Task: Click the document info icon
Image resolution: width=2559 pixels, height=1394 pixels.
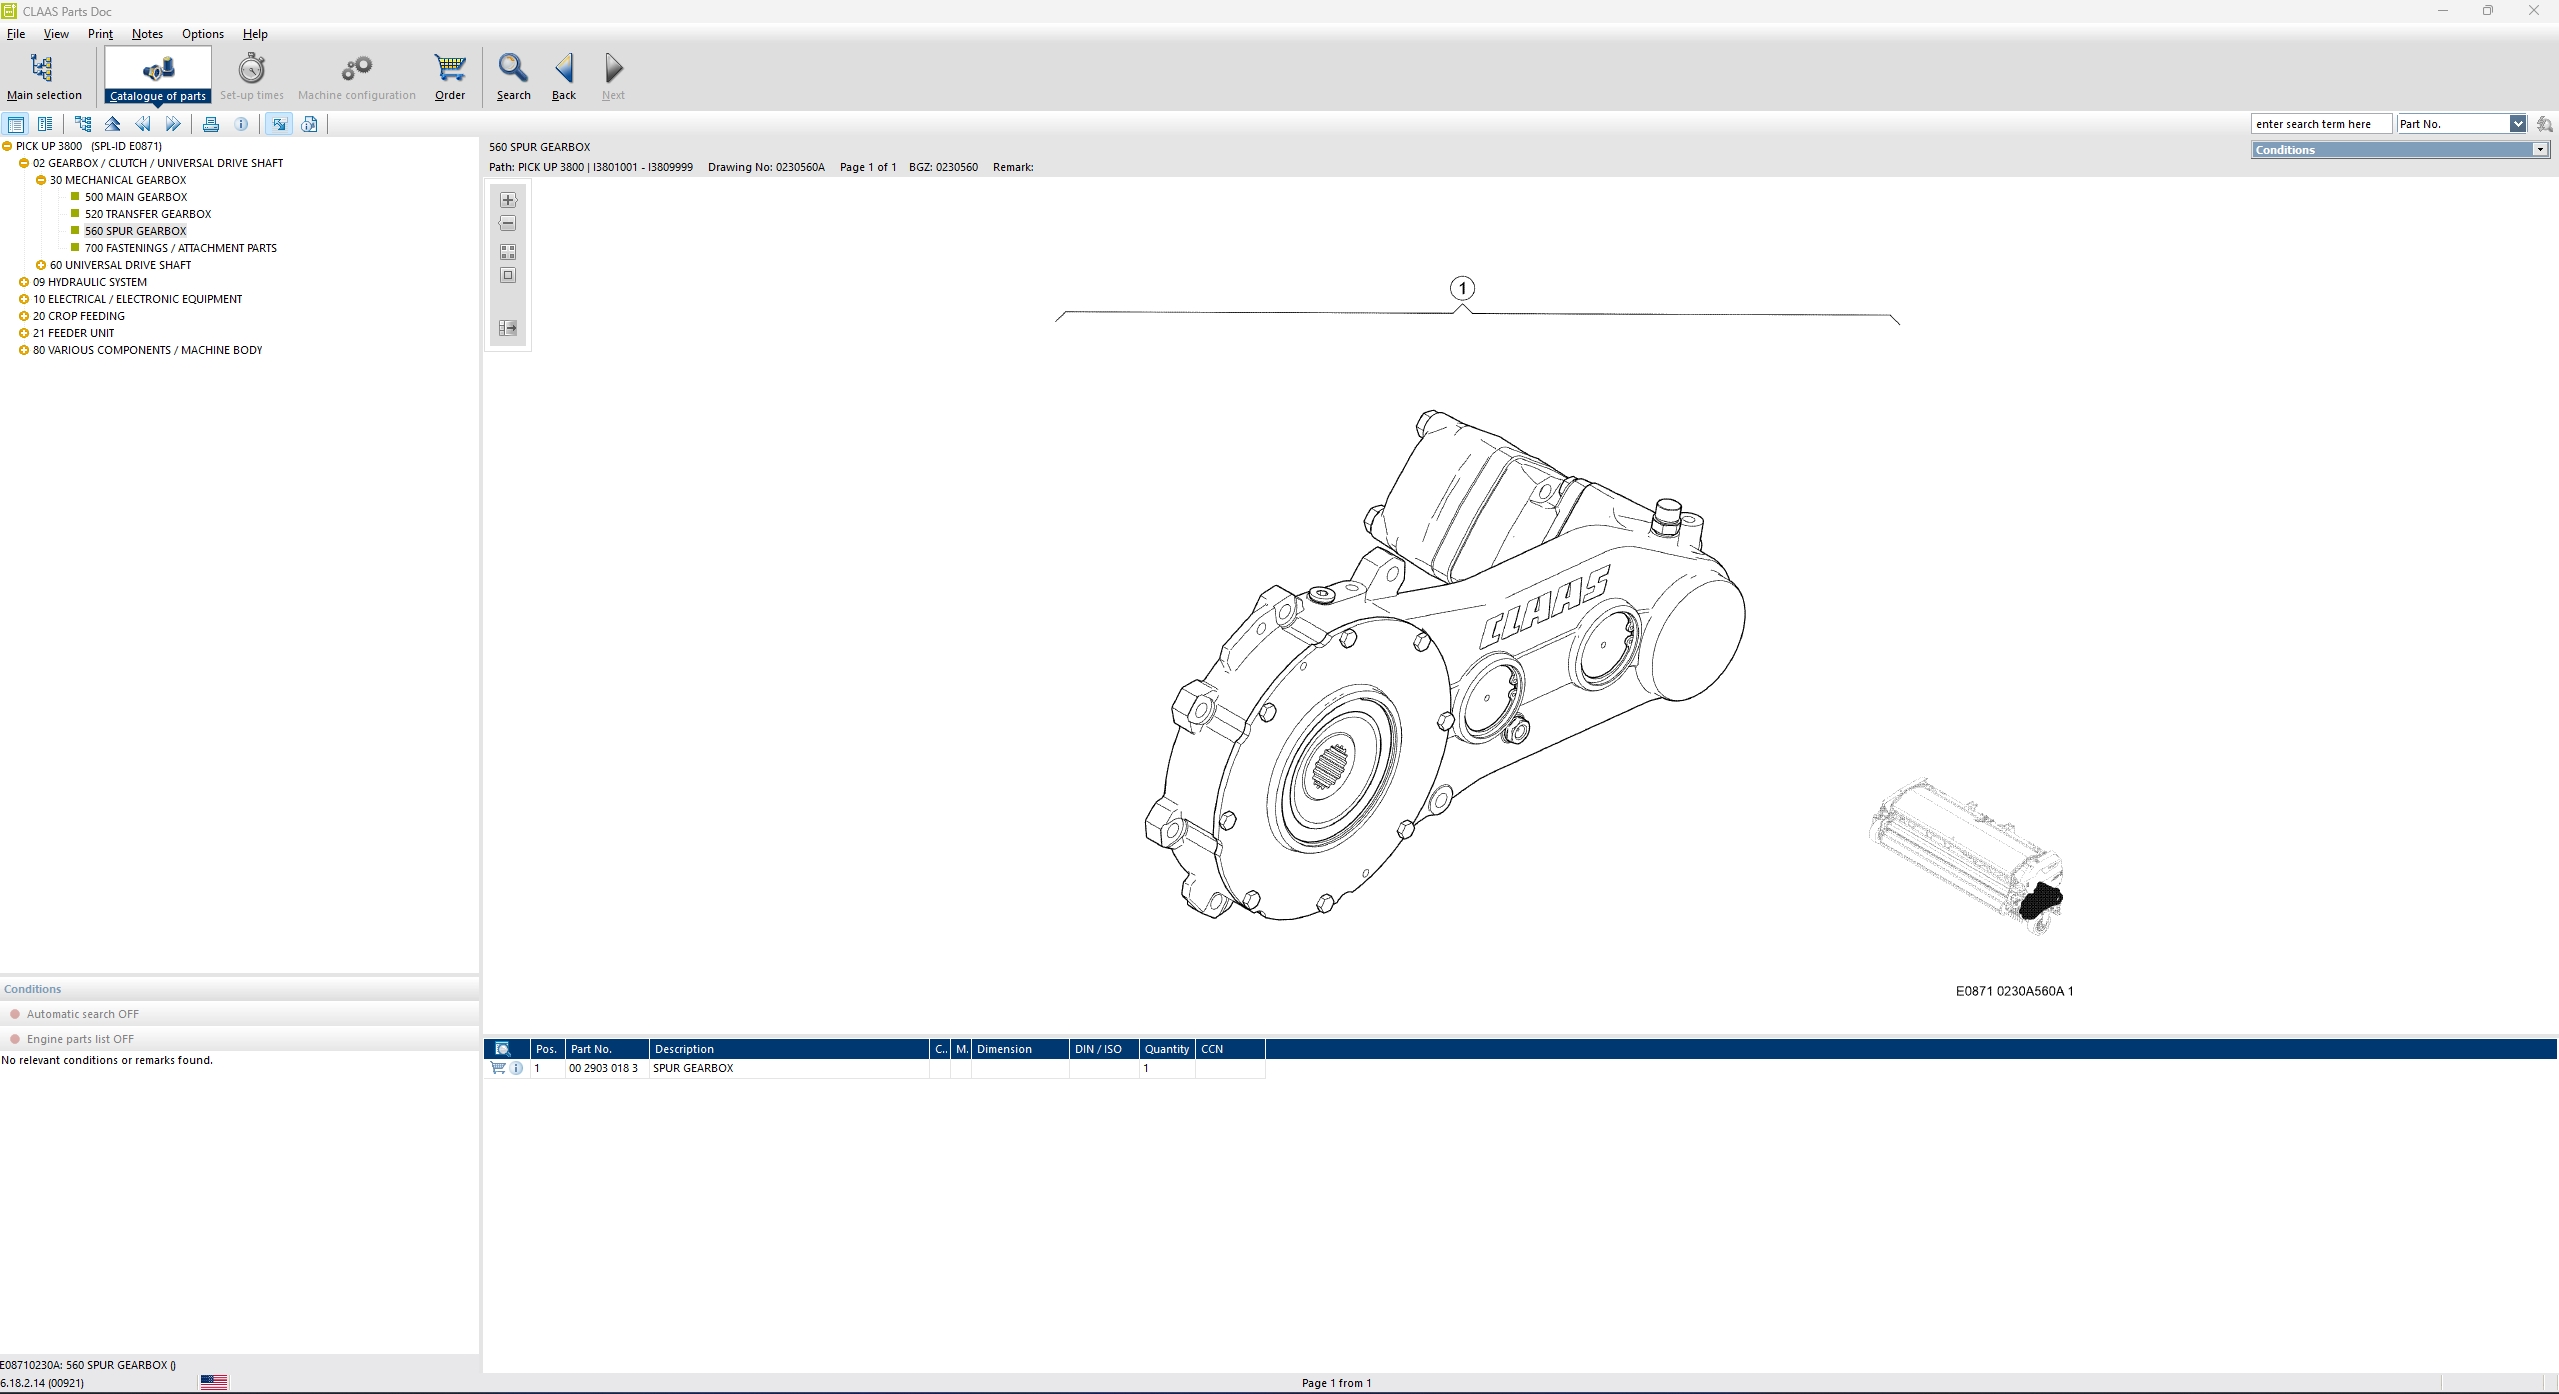Action: pyautogui.click(x=309, y=124)
